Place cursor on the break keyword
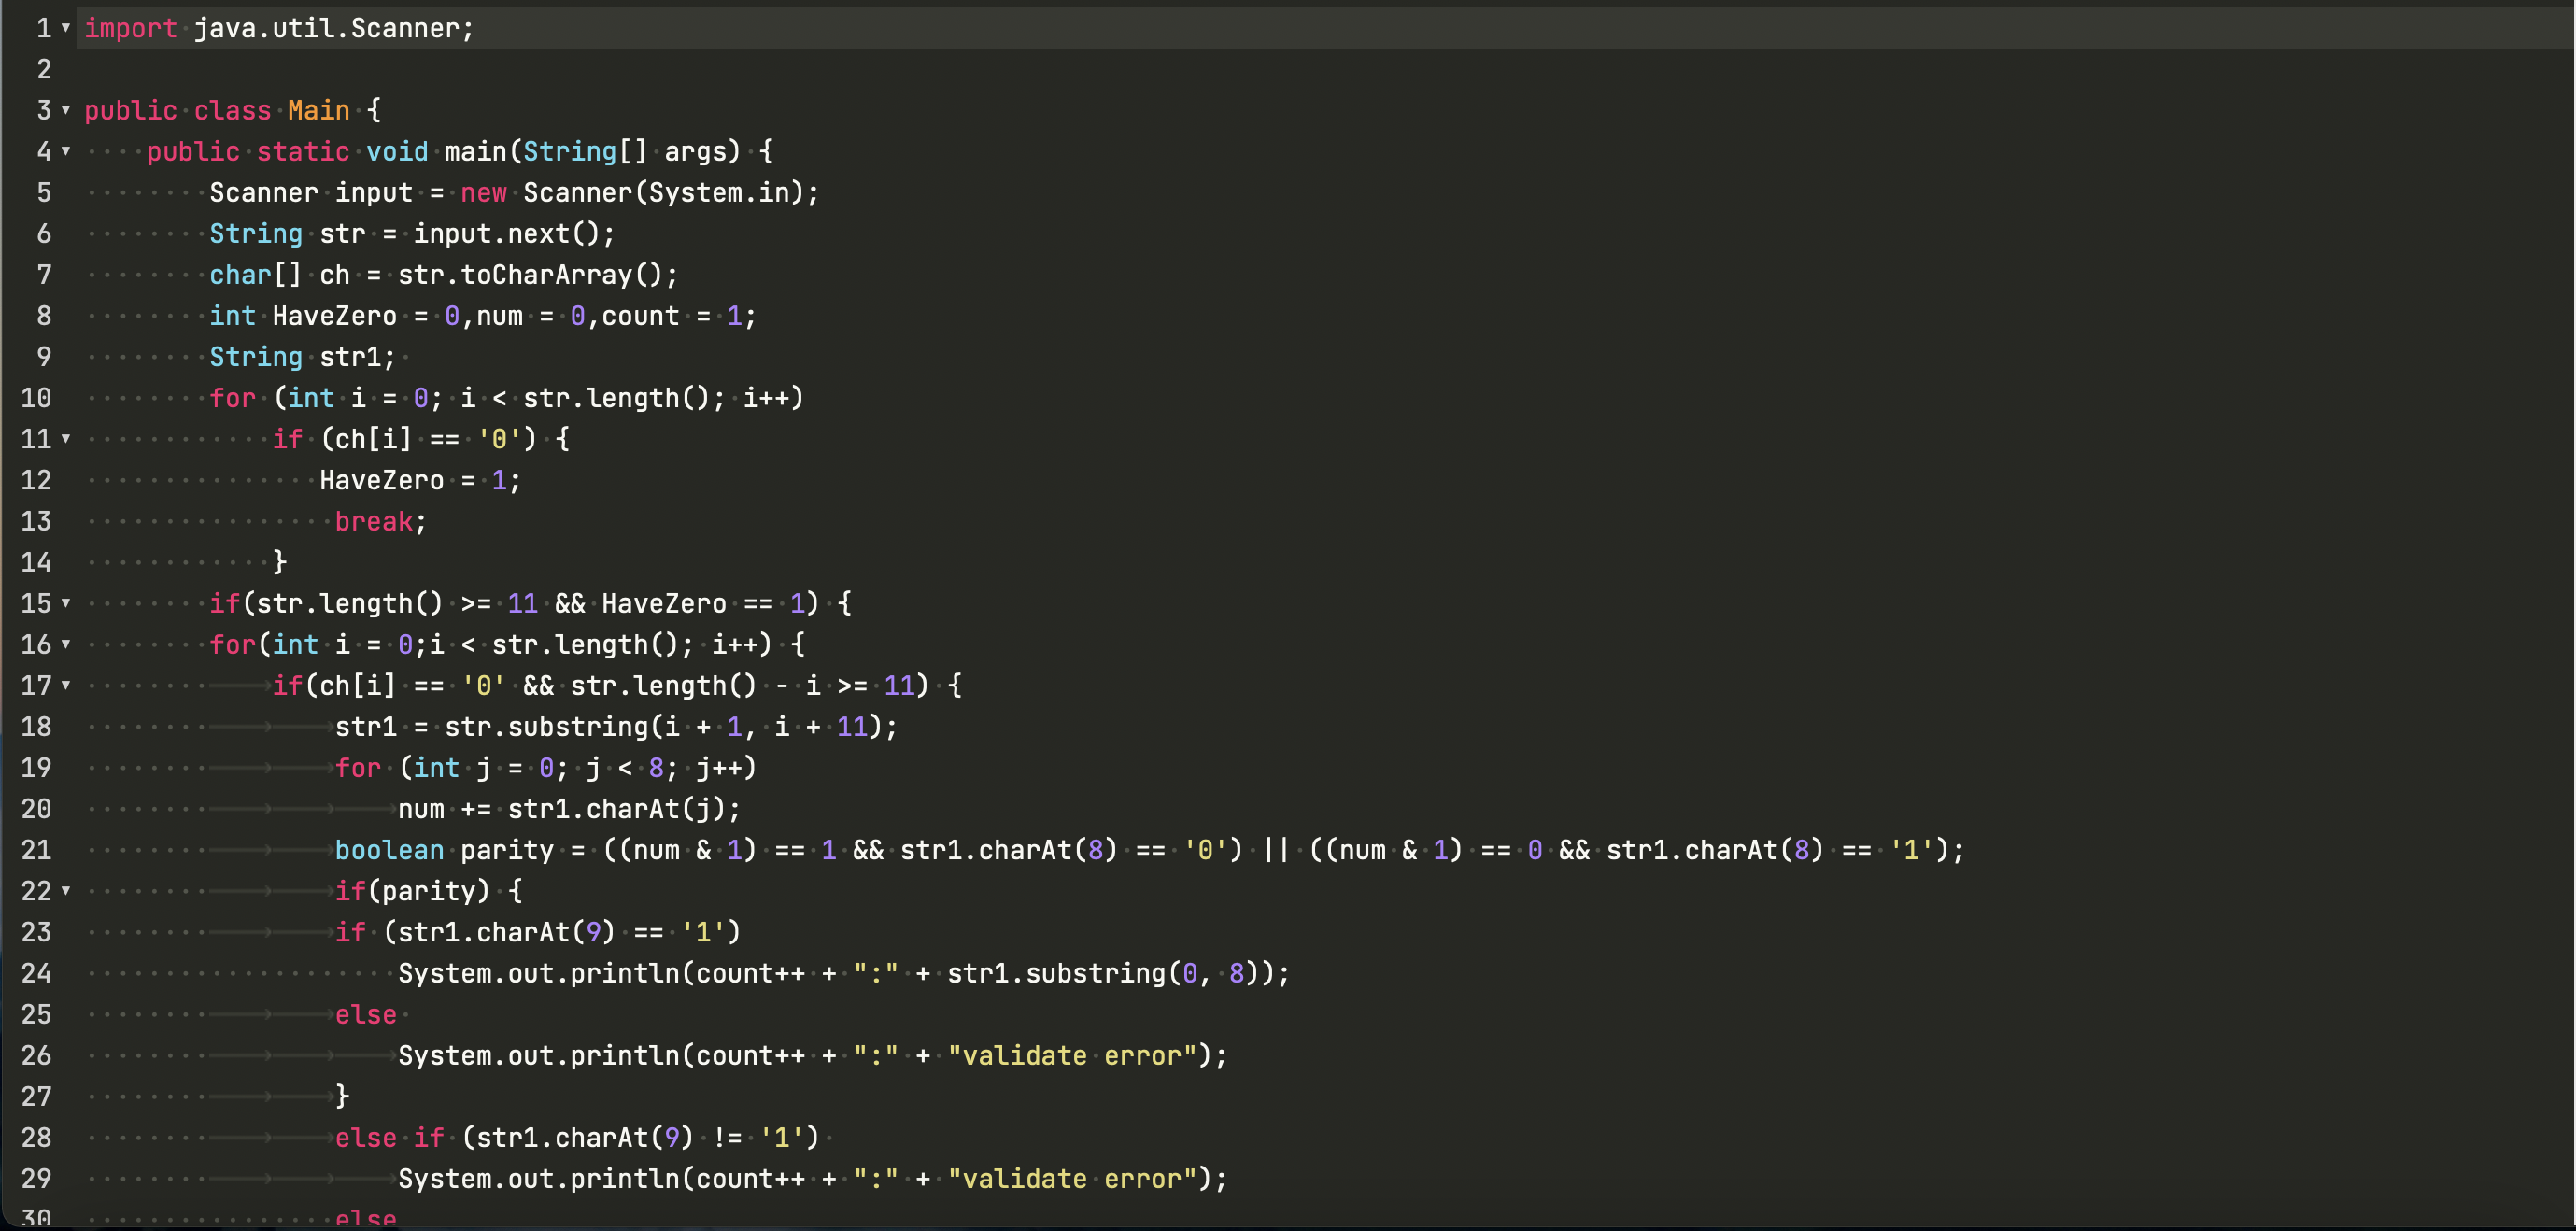 373,521
